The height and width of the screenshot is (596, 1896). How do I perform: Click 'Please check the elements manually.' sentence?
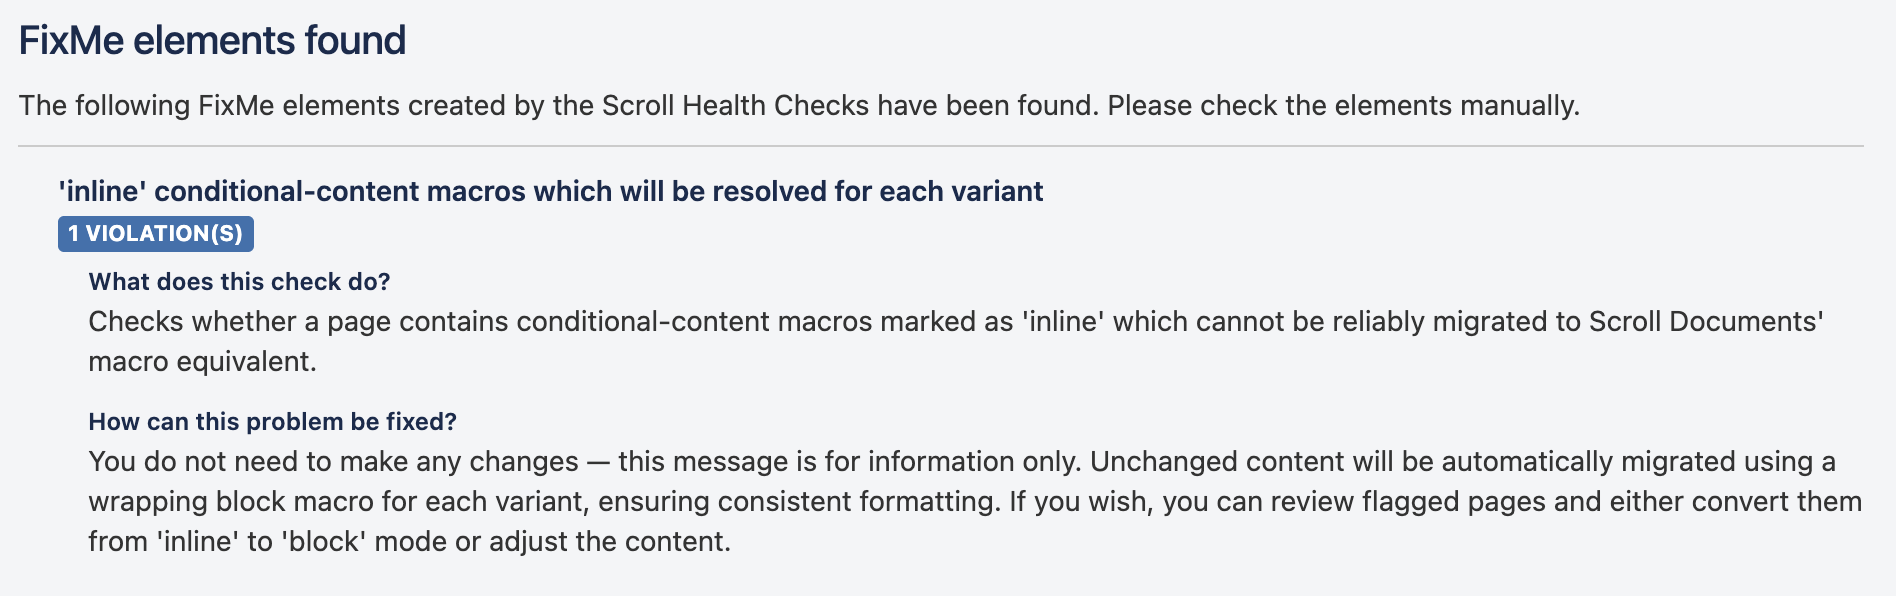click(x=1343, y=106)
